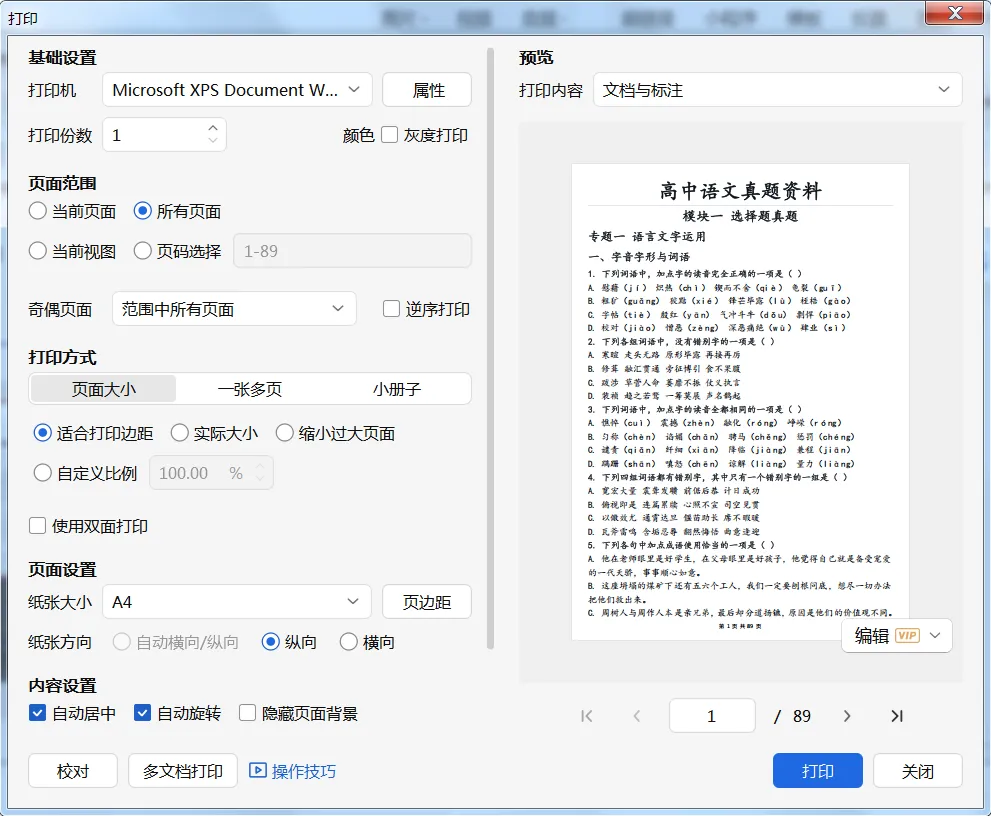991x816 pixels.
Task: Click the 关闭 button
Action: [918, 770]
